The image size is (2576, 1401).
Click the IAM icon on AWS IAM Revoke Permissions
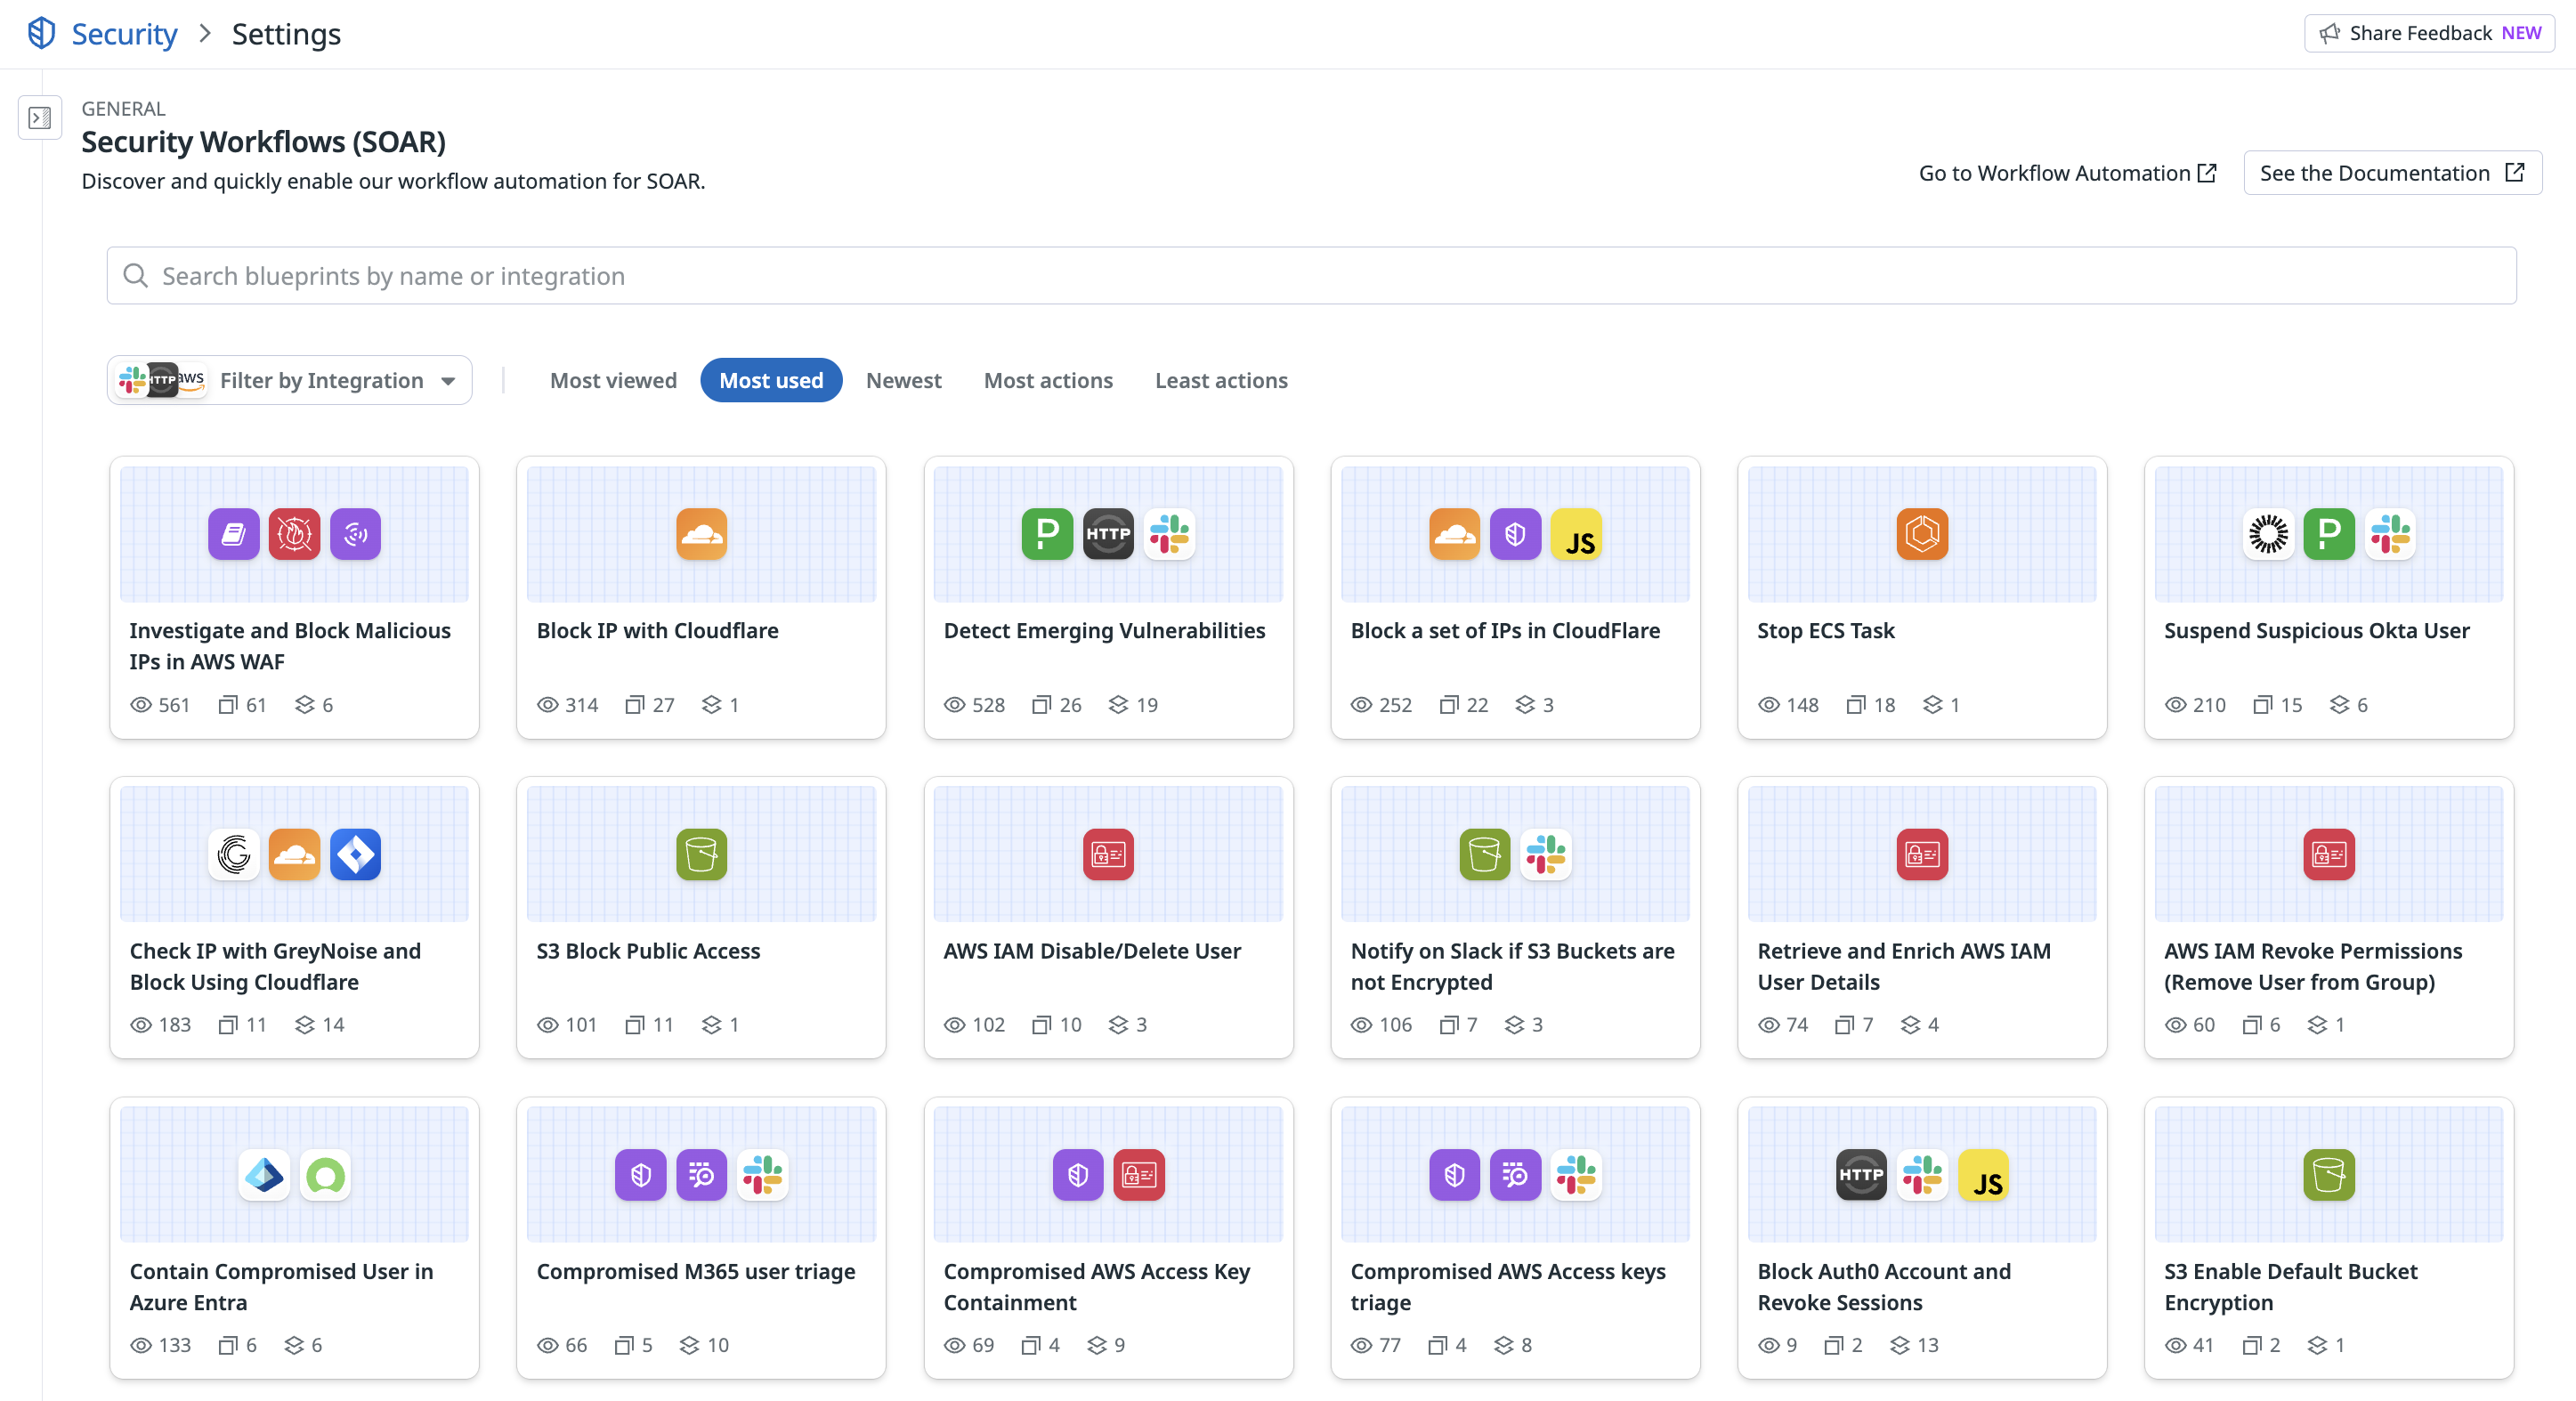click(x=2329, y=854)
